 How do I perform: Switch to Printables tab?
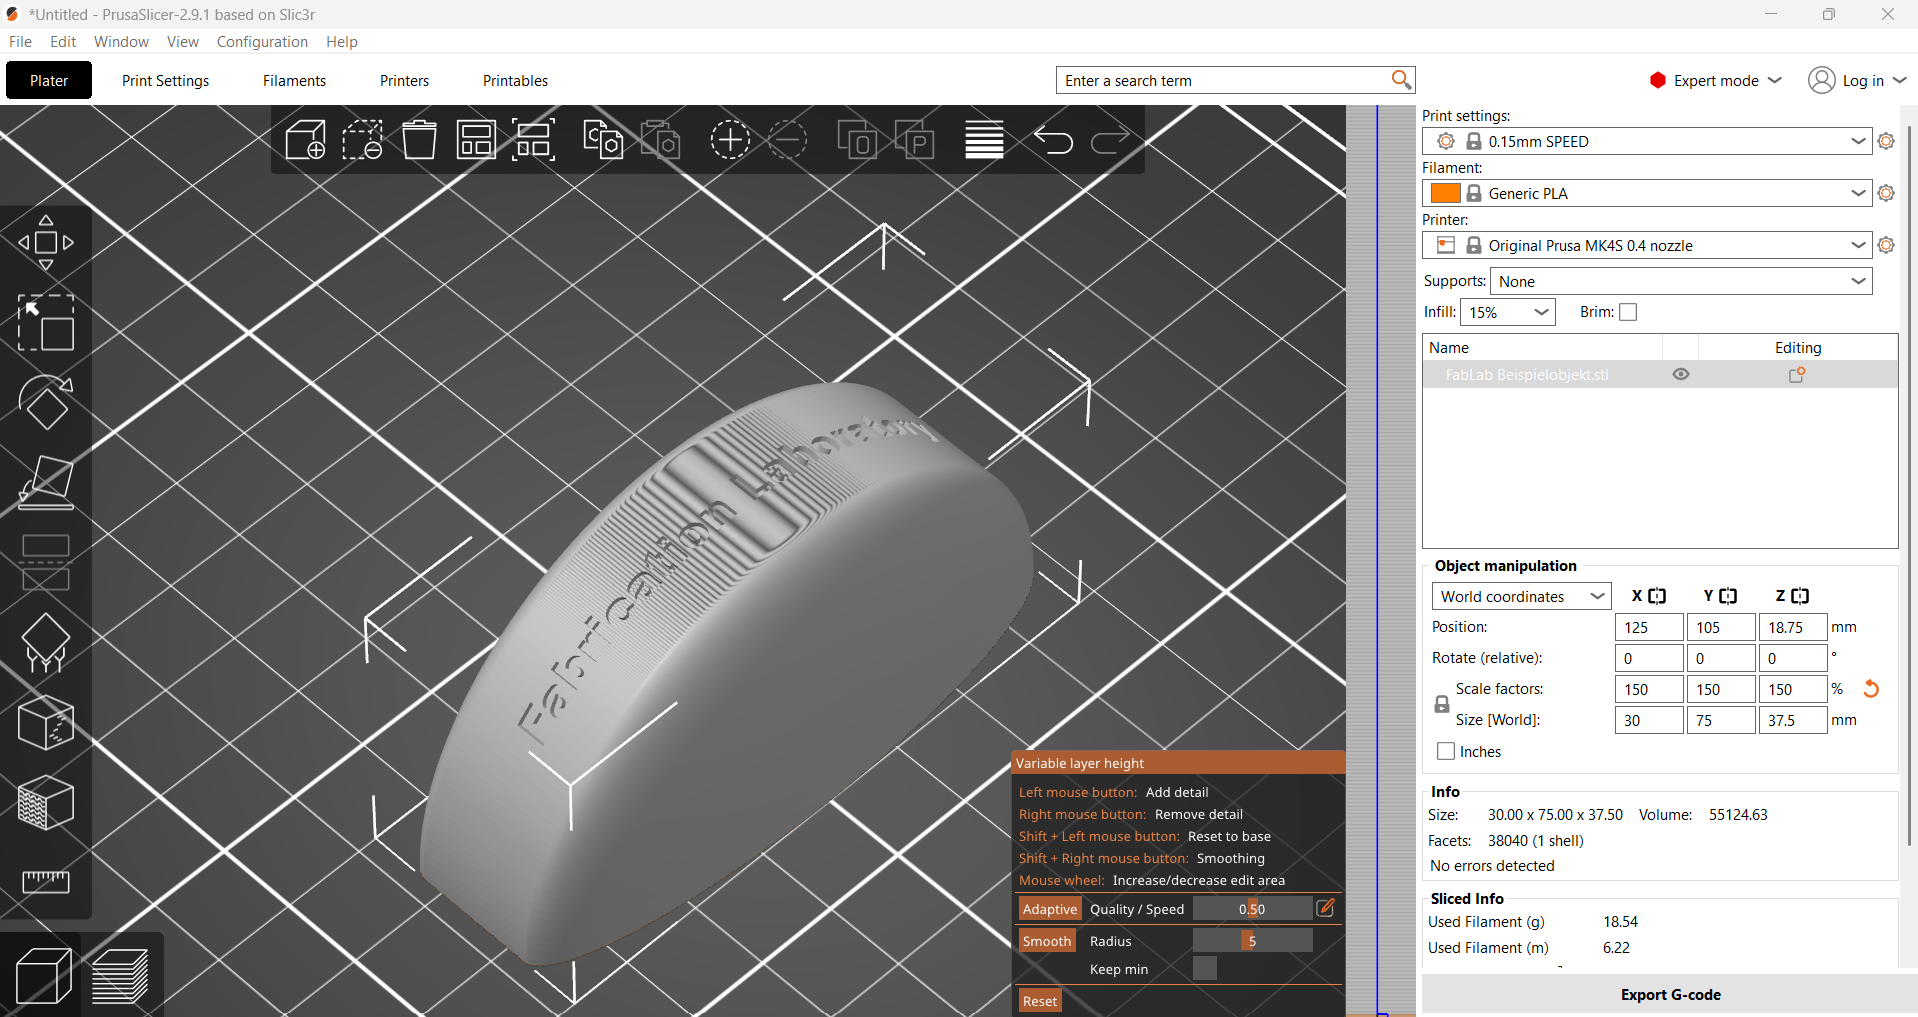pyautogui.click(x=515, y=80)
